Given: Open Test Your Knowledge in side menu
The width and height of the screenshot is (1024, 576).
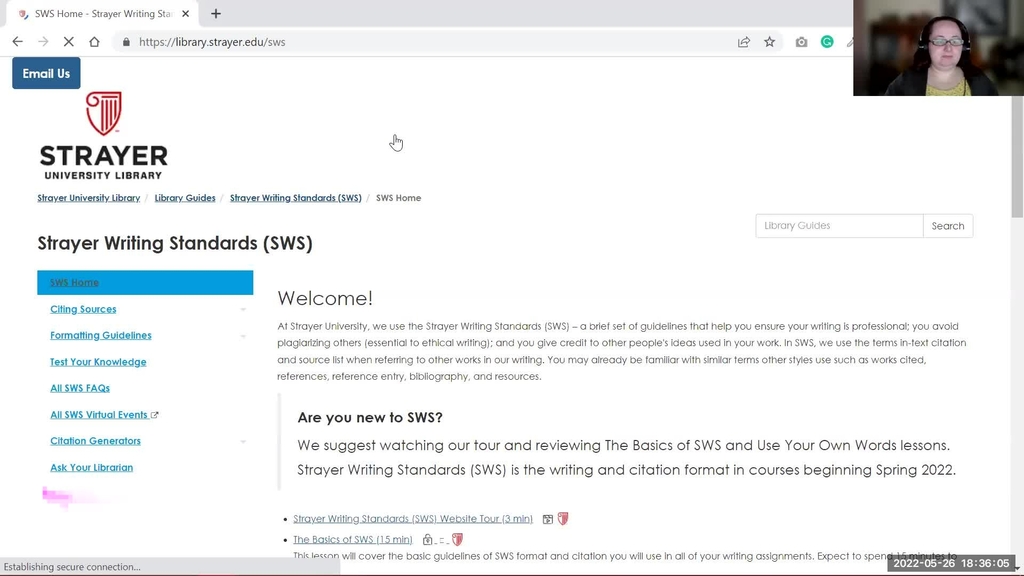Looking at the screenshot, I should 98,362.
